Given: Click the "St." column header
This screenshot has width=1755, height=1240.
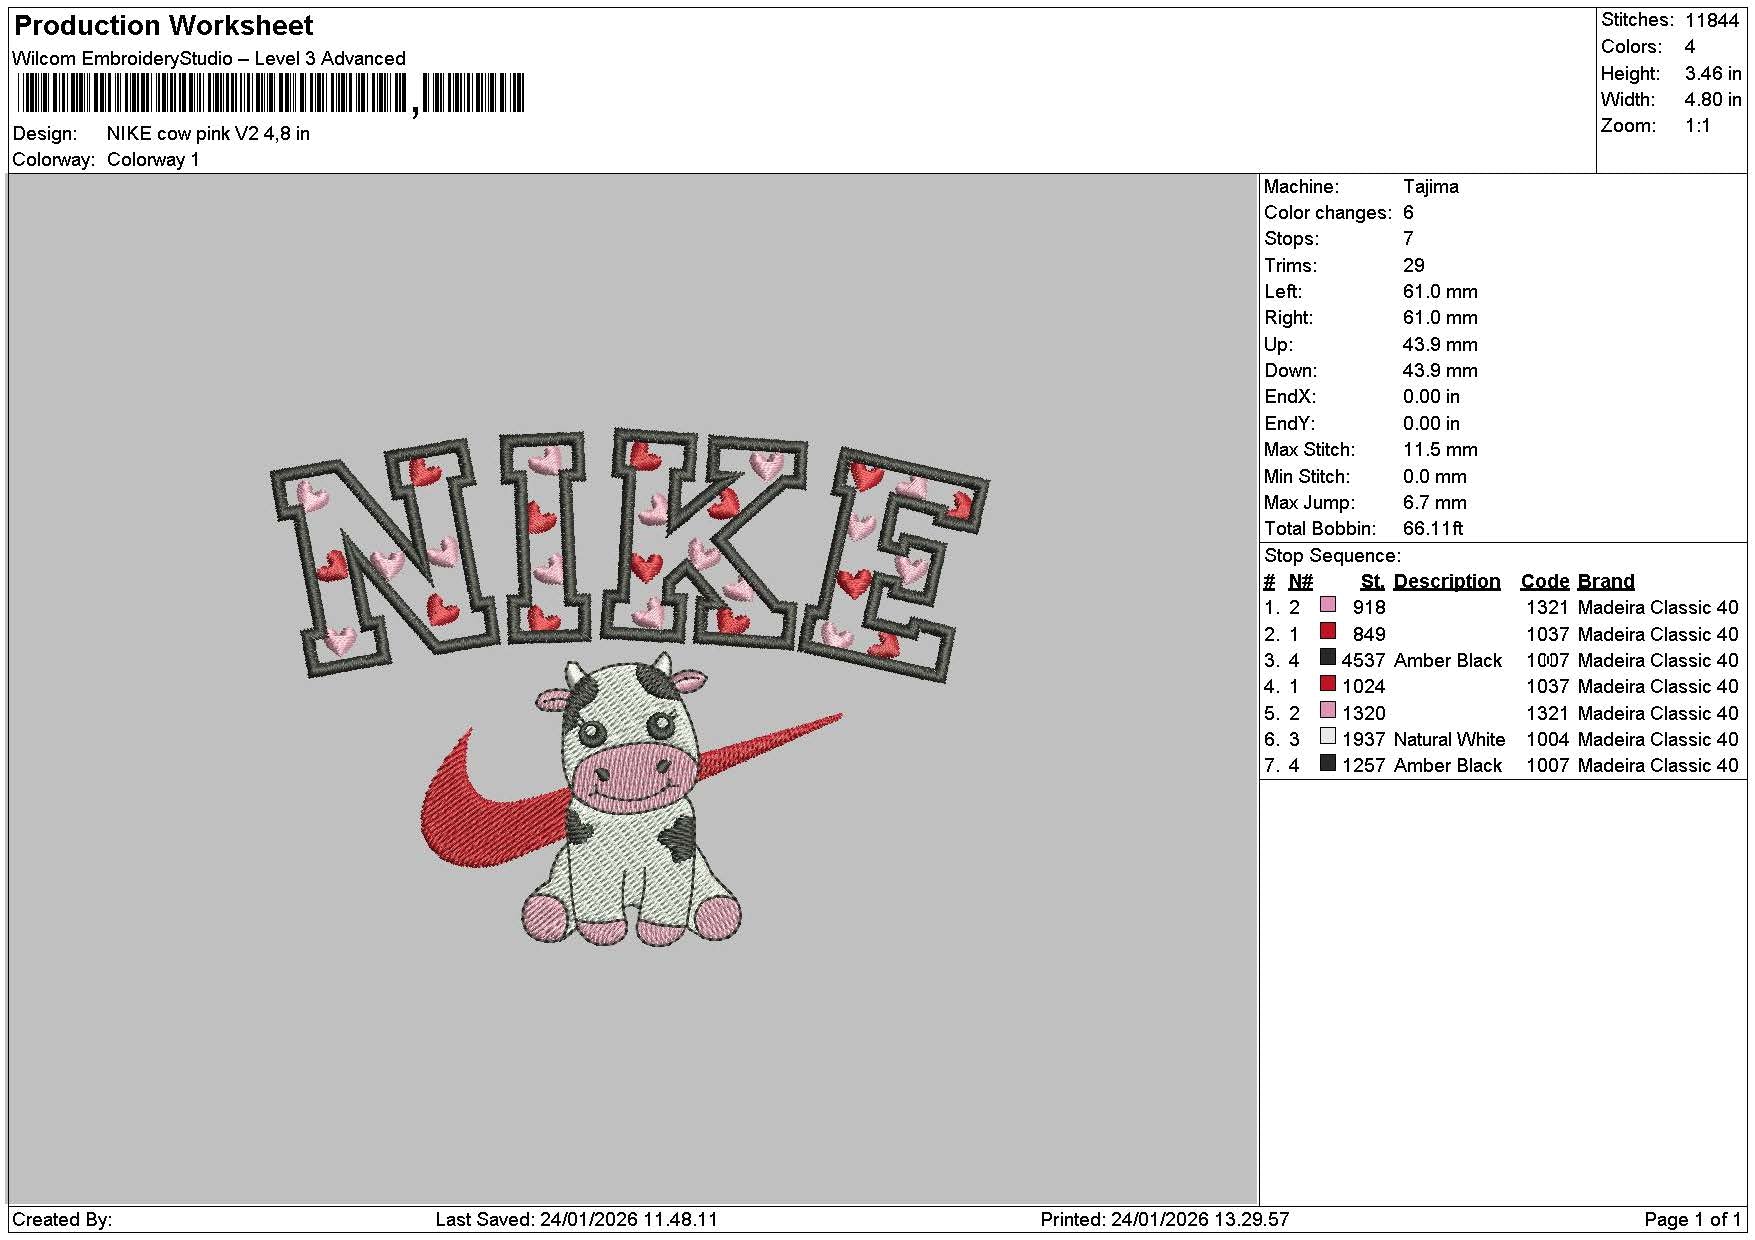Looking at the screenshot, I should pos(1373,582).
